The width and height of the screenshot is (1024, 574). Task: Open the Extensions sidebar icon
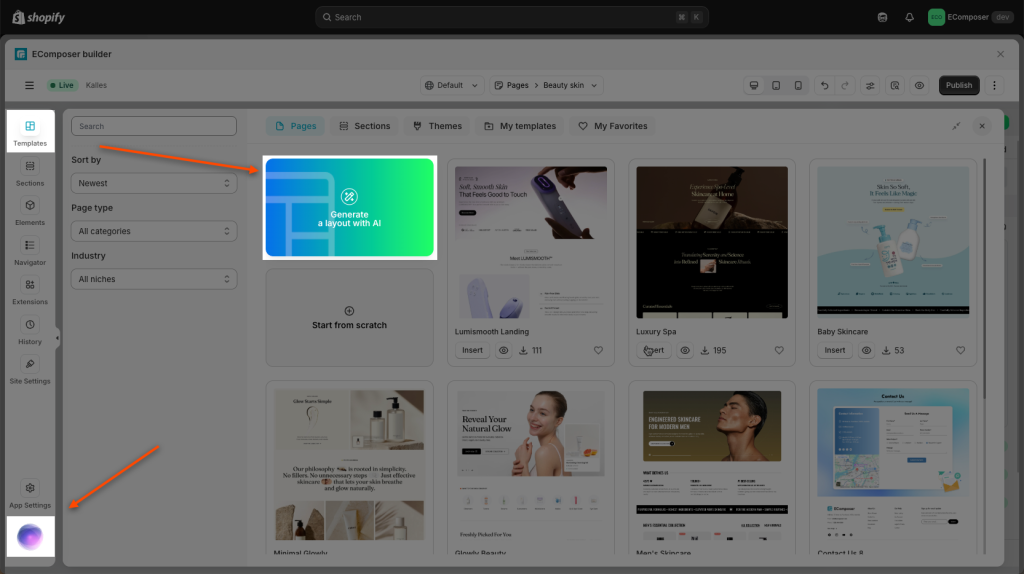(x=30, y=290)
